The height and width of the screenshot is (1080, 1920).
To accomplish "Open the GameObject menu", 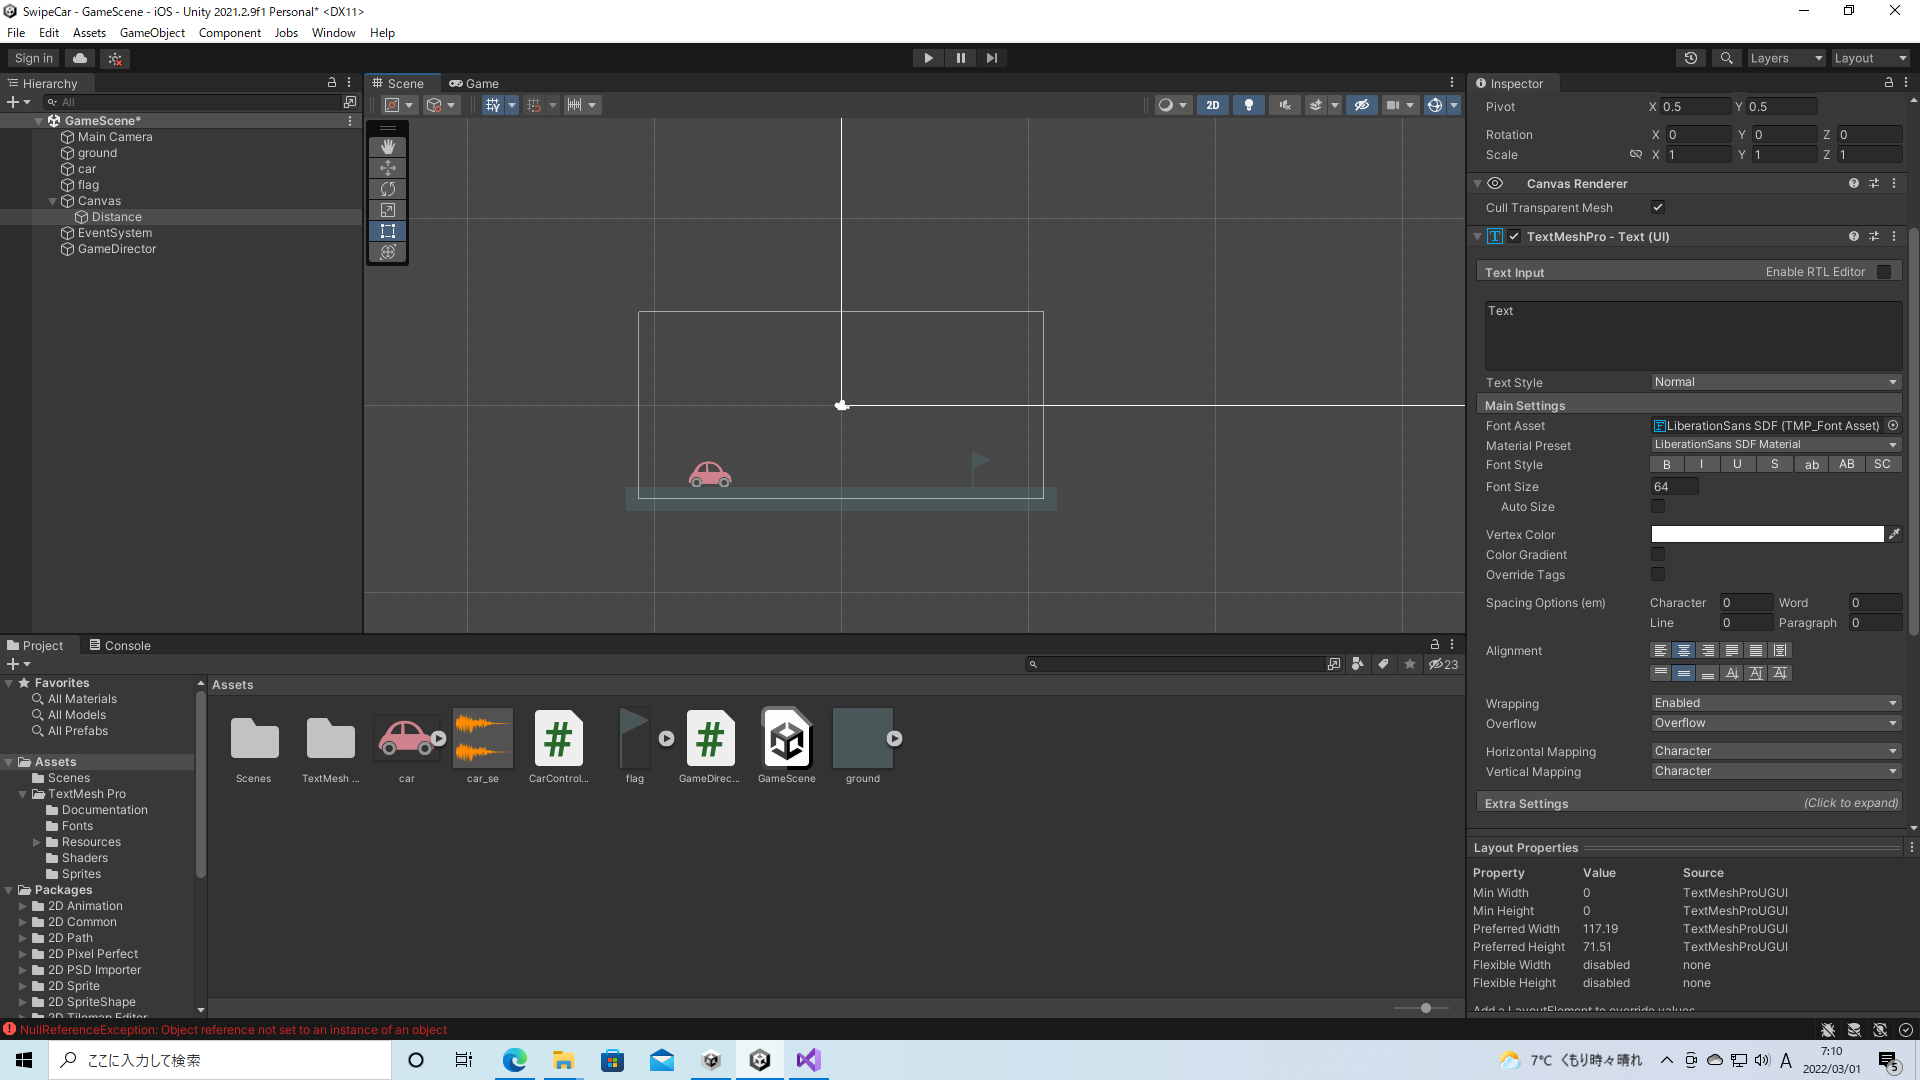I will [152, 32].
